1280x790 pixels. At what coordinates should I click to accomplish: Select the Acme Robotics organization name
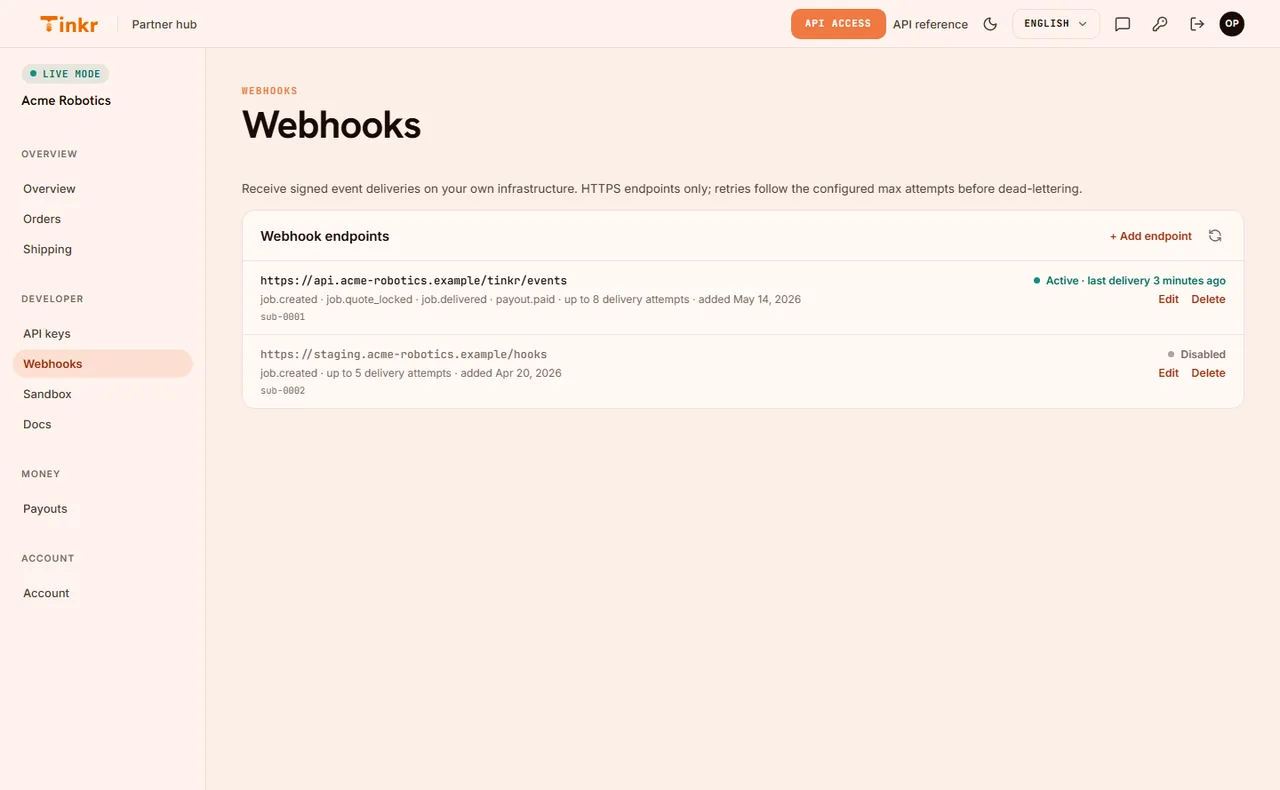(x=66, y=101)
